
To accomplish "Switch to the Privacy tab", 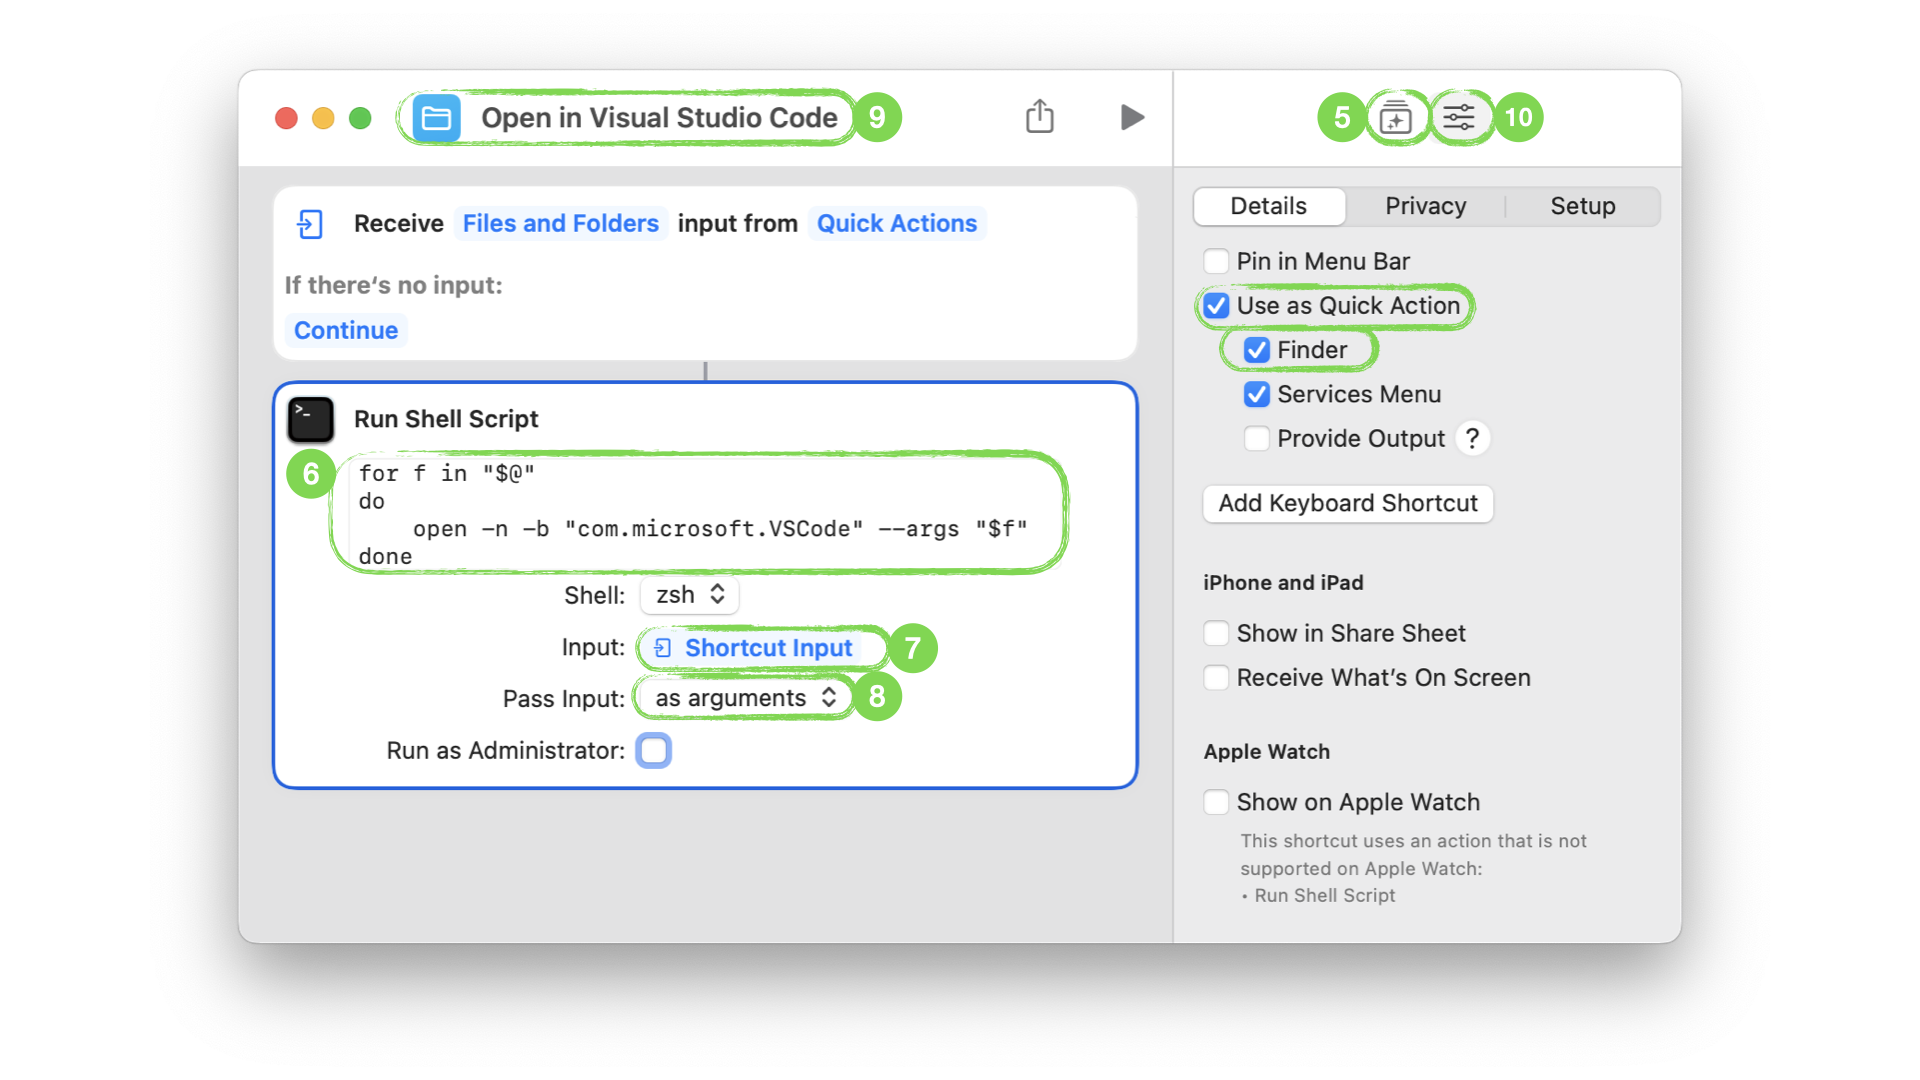I will click(x=1425, y=206).
